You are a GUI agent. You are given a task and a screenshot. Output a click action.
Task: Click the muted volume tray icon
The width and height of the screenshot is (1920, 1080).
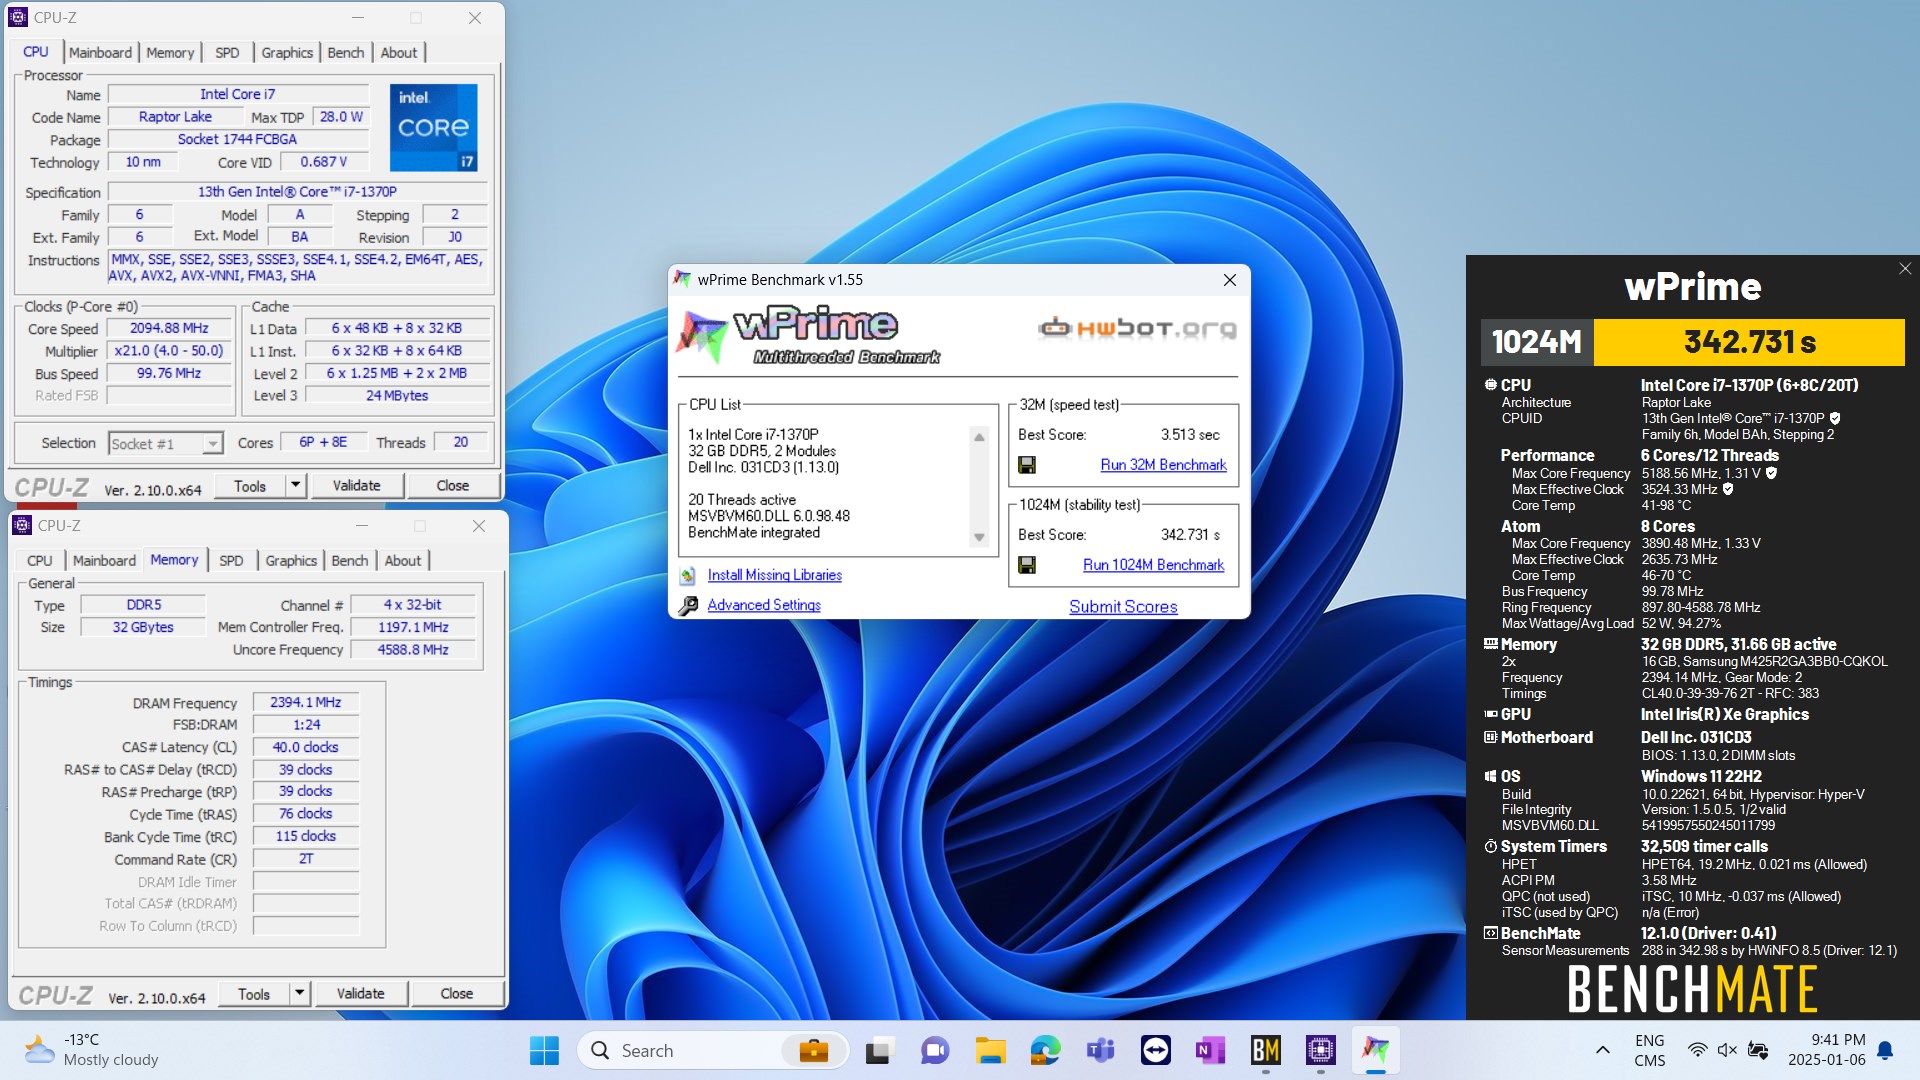[1727, 1050]
